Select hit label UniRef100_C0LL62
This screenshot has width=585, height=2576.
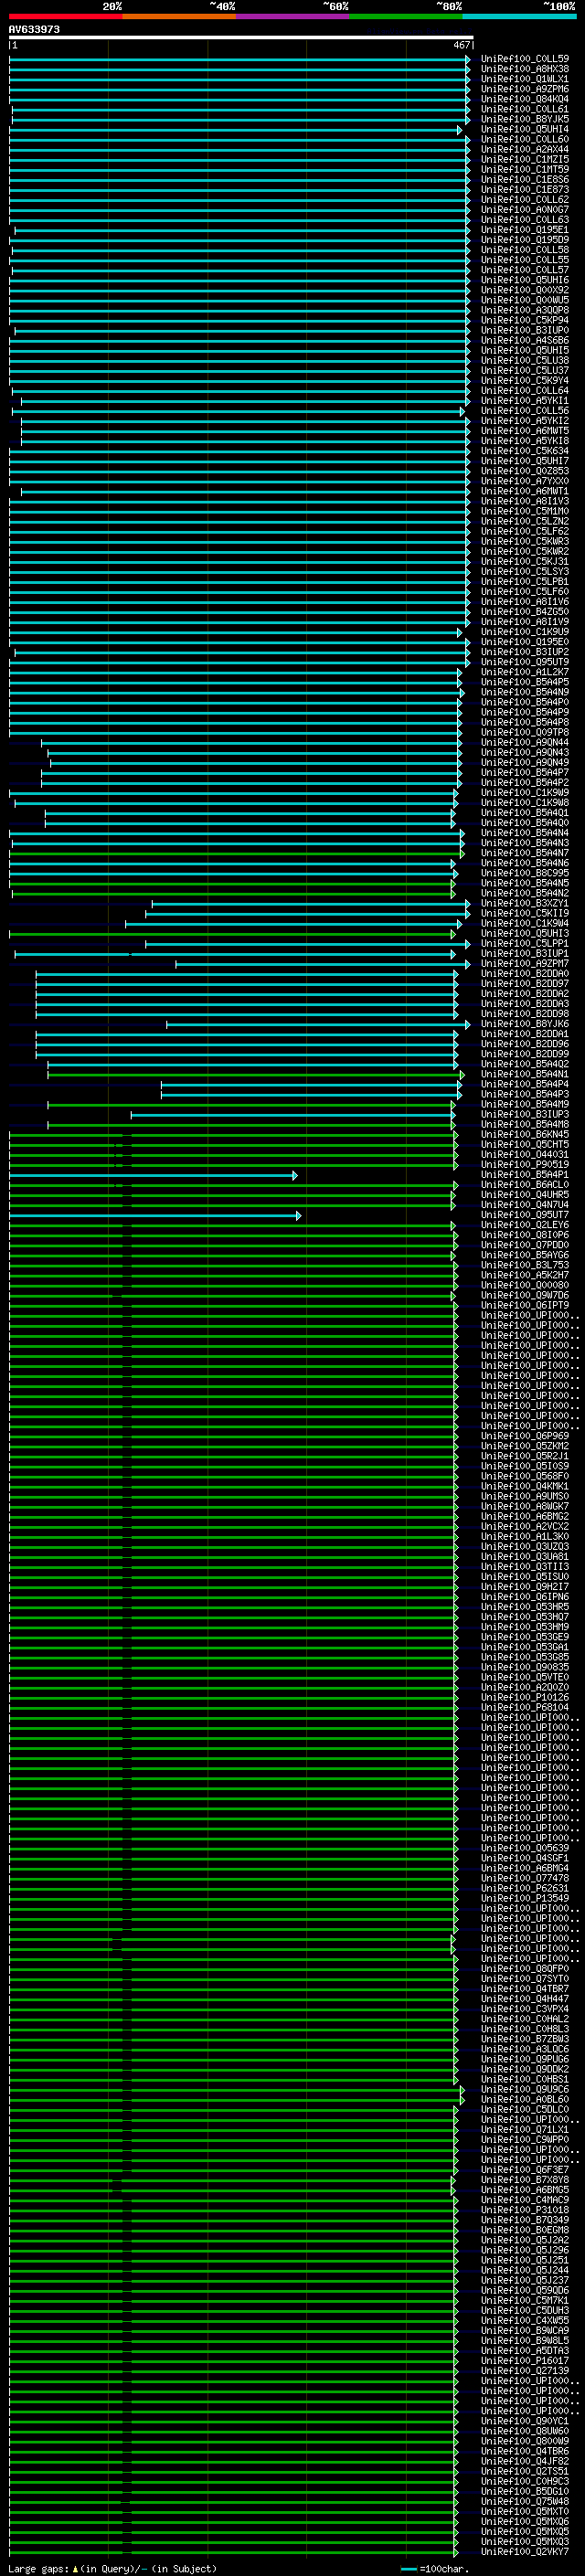(525, 200)
